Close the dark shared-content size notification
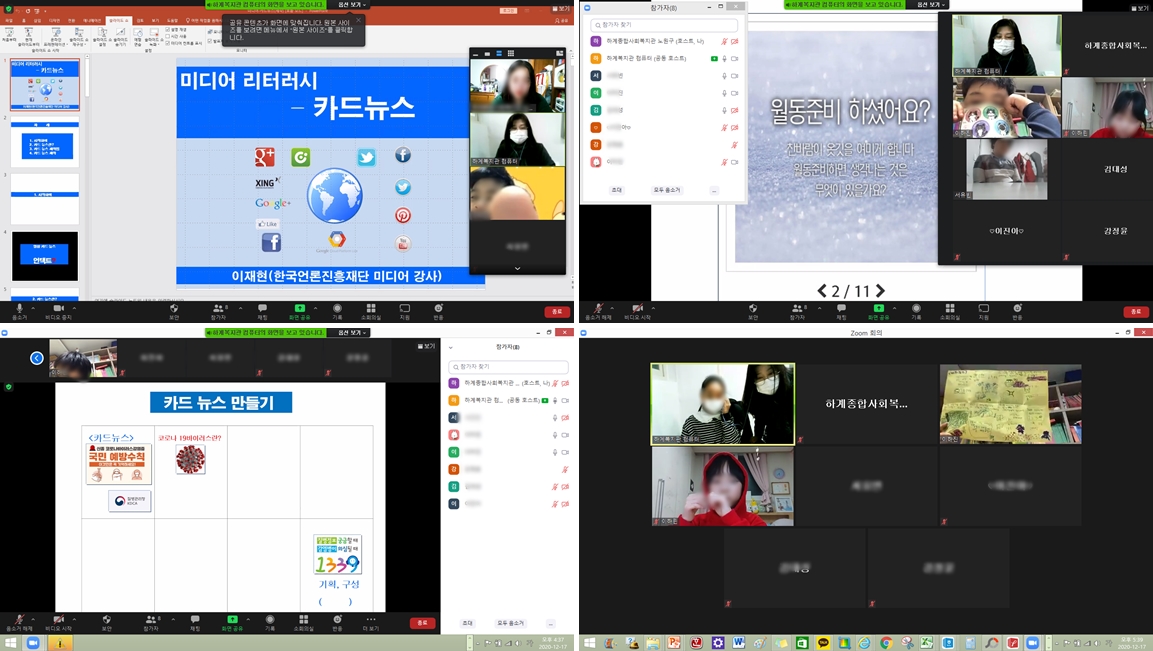This screenshot has height=651, width=1153. click(x=358, y=20)
